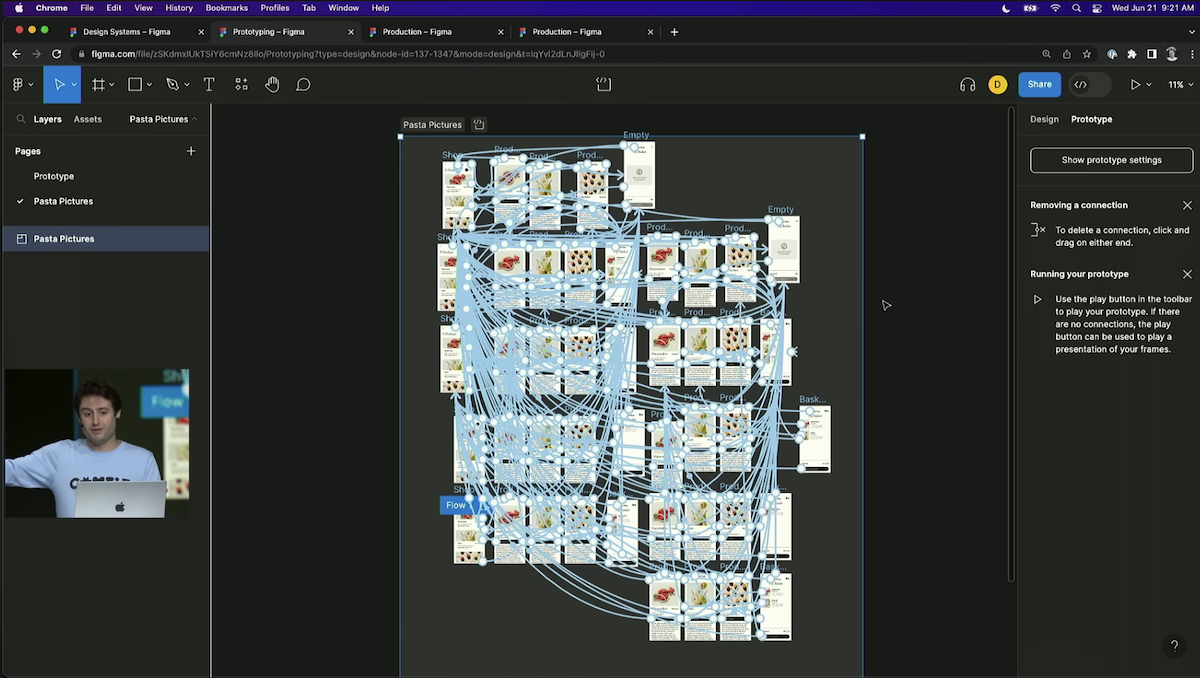Image resolution: width=1200 pixels, height=678 pixels.
Task: Click the Actions icon in the toolbar
Action: [240, 84]
